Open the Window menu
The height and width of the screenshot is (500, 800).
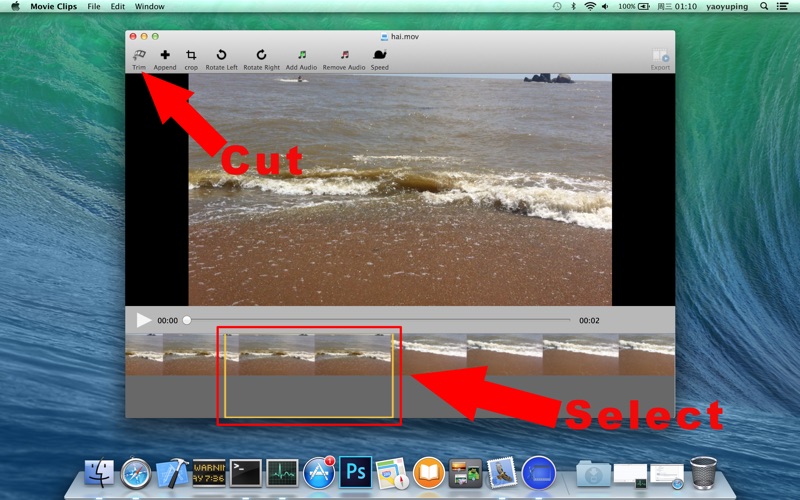pyautogui.click(x=149, y=7)
